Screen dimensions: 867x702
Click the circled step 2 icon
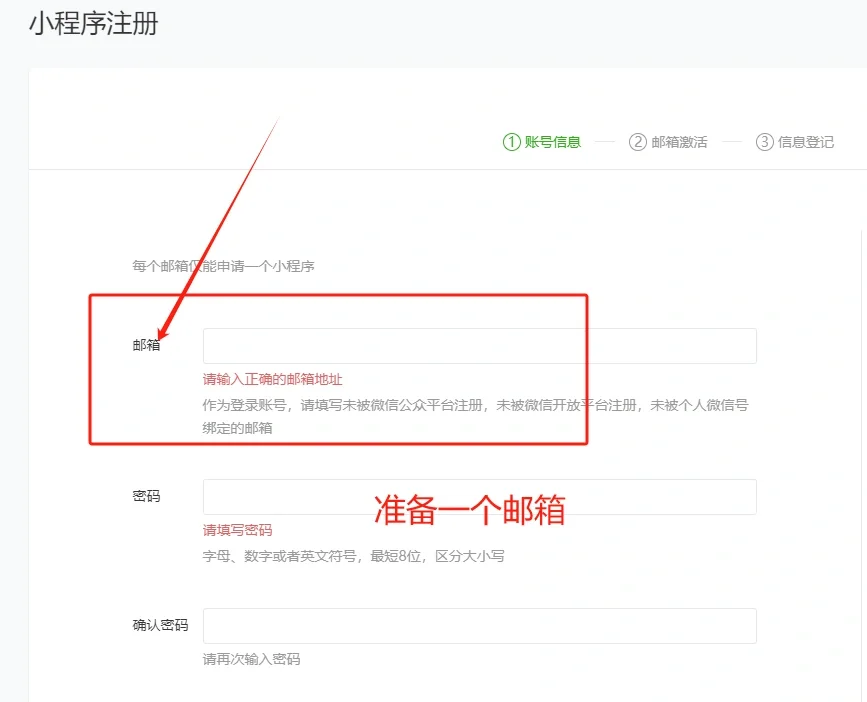click(637, 142)
